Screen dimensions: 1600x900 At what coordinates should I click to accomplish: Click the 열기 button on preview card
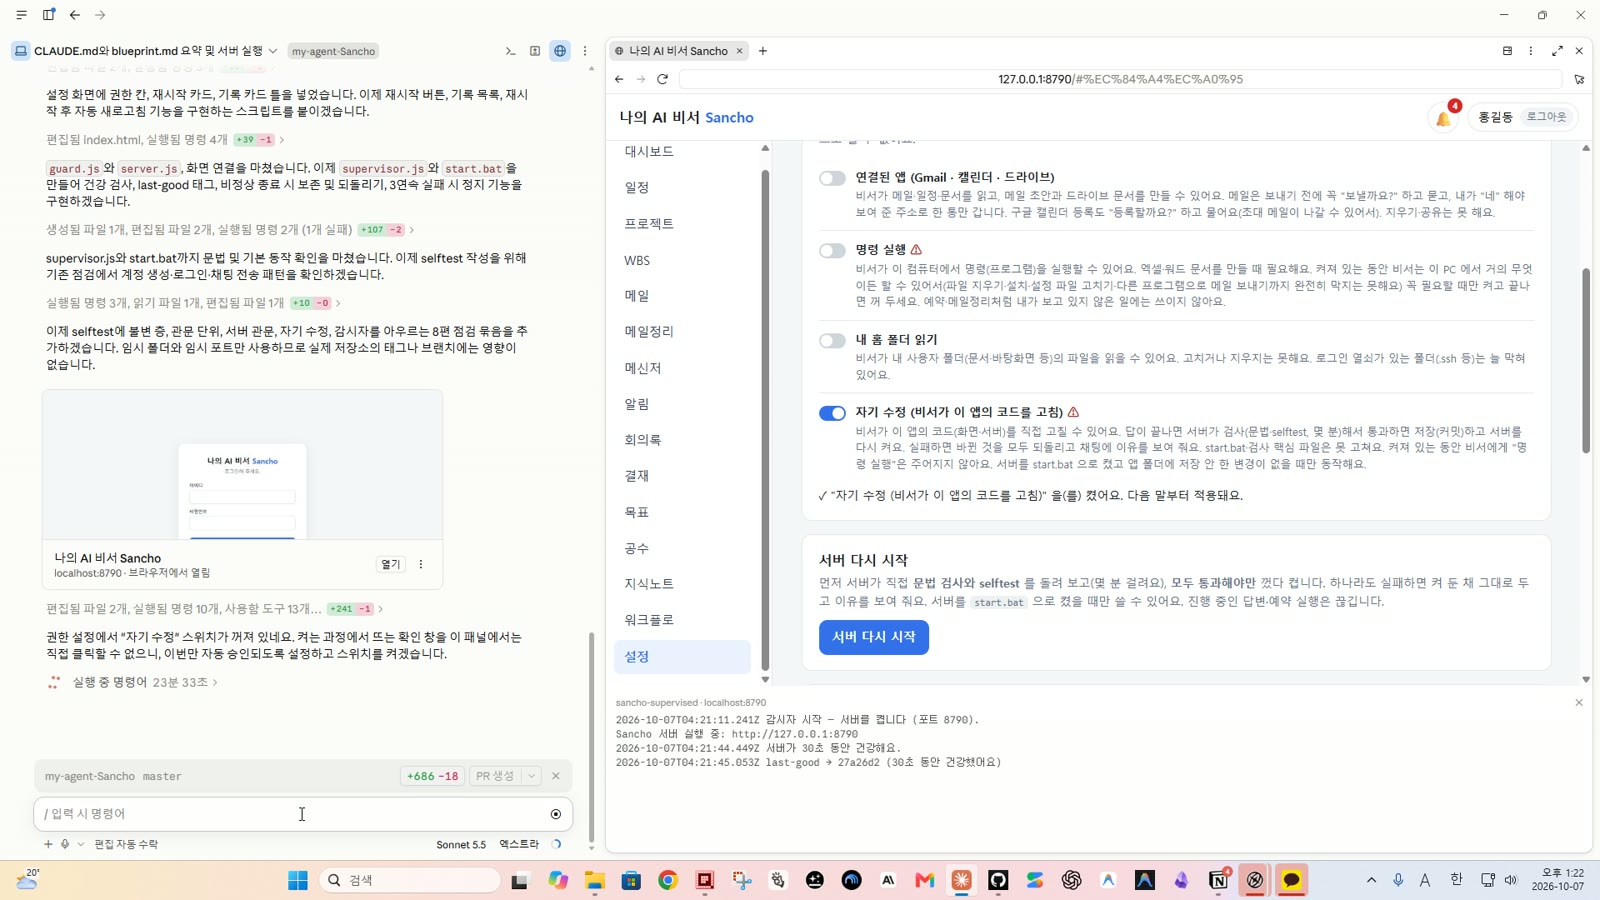click(391, 565)
